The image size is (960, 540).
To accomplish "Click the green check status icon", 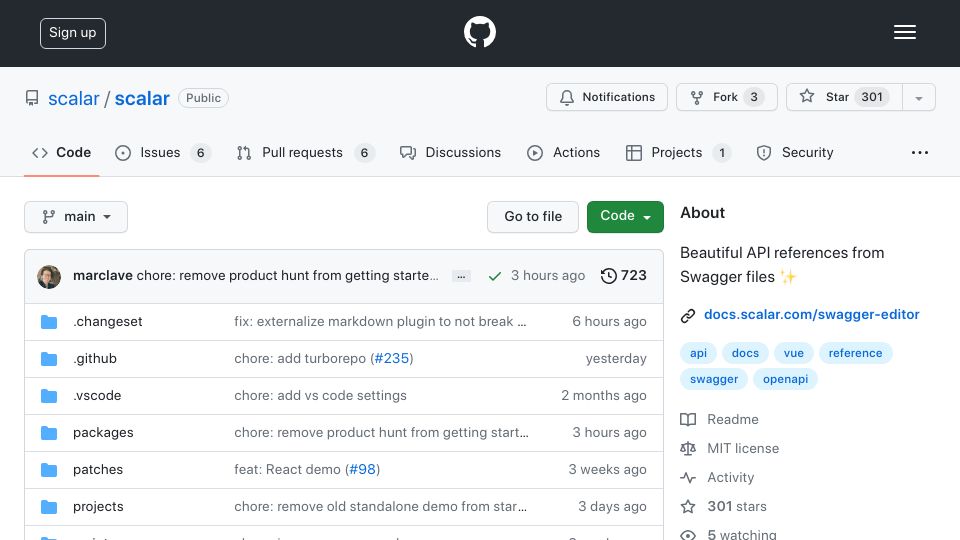I will tap(495, 276).
